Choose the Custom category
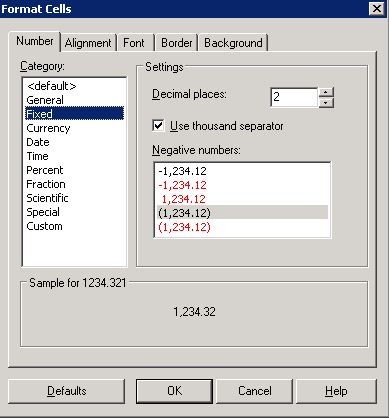This screenshot has width=389, height=418. click(74, 226)
